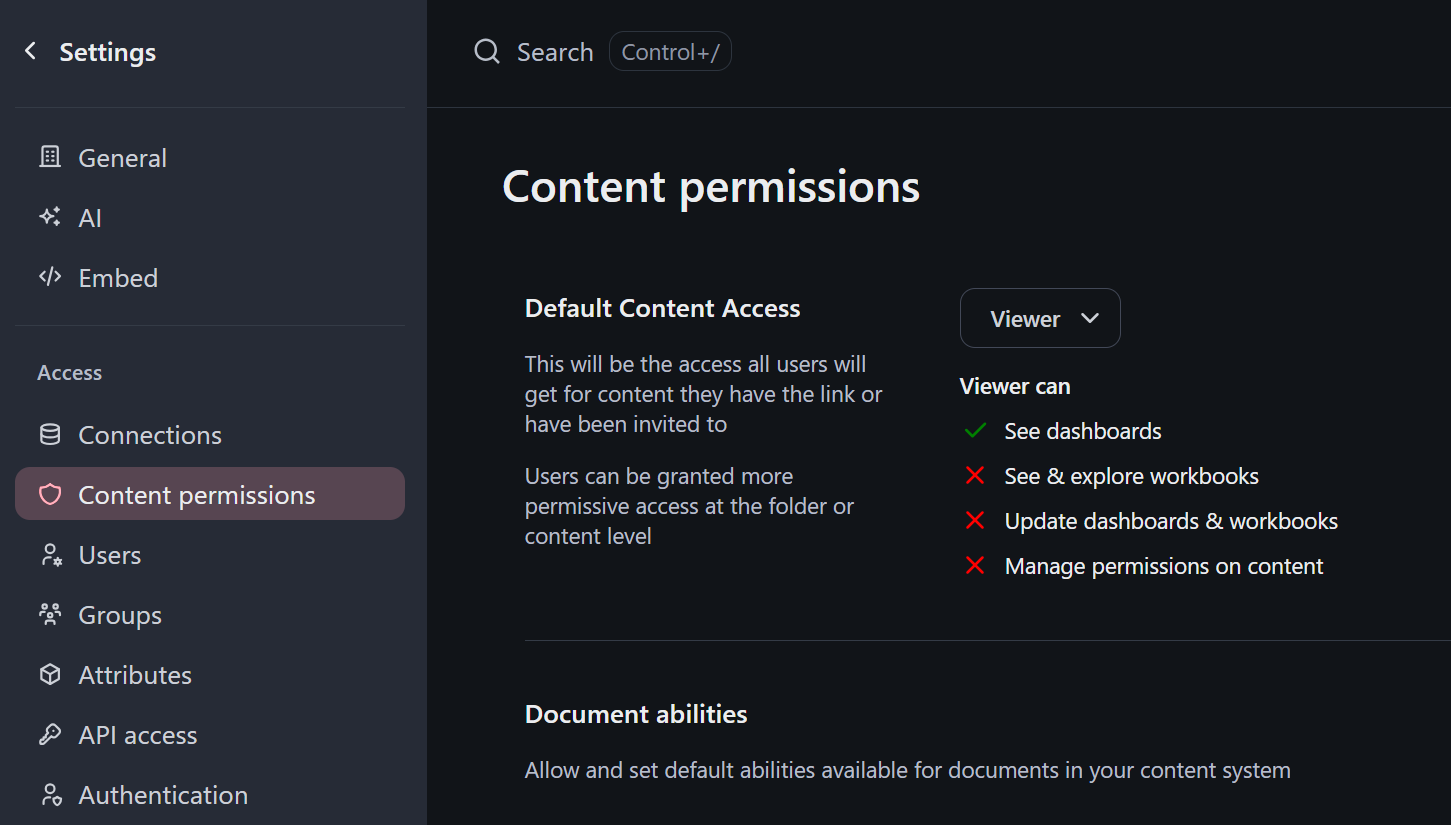Image resolution: width=1451 pixels, height=825 pixels.
Task: Click the API access key icon
Action: point(49,735)
